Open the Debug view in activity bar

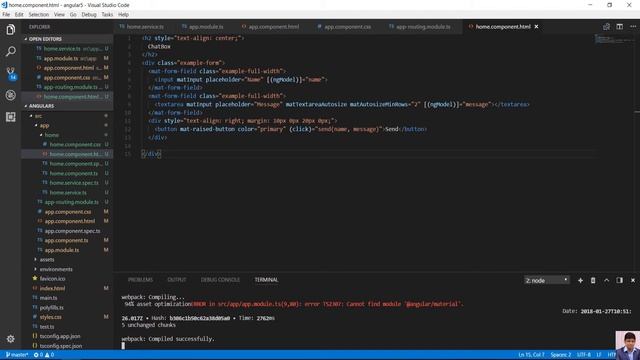pyautogui.click(x=11, y=95)
